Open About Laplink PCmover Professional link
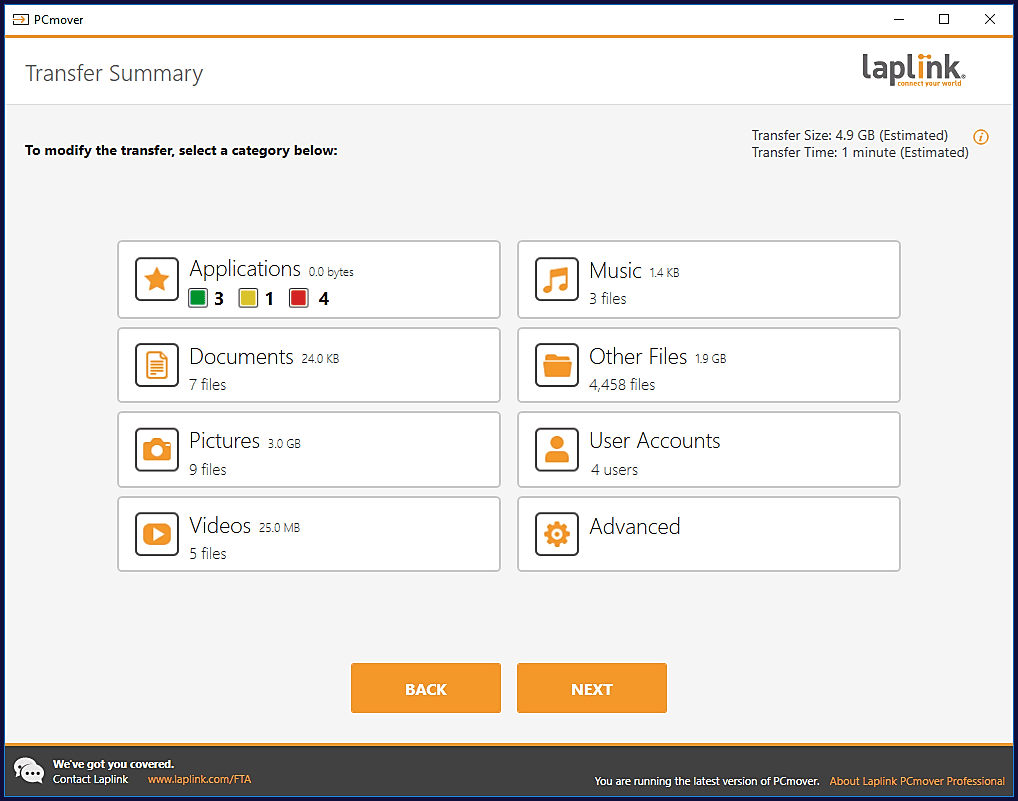This screenshot has width=1018, height=801. coord(917,781)
